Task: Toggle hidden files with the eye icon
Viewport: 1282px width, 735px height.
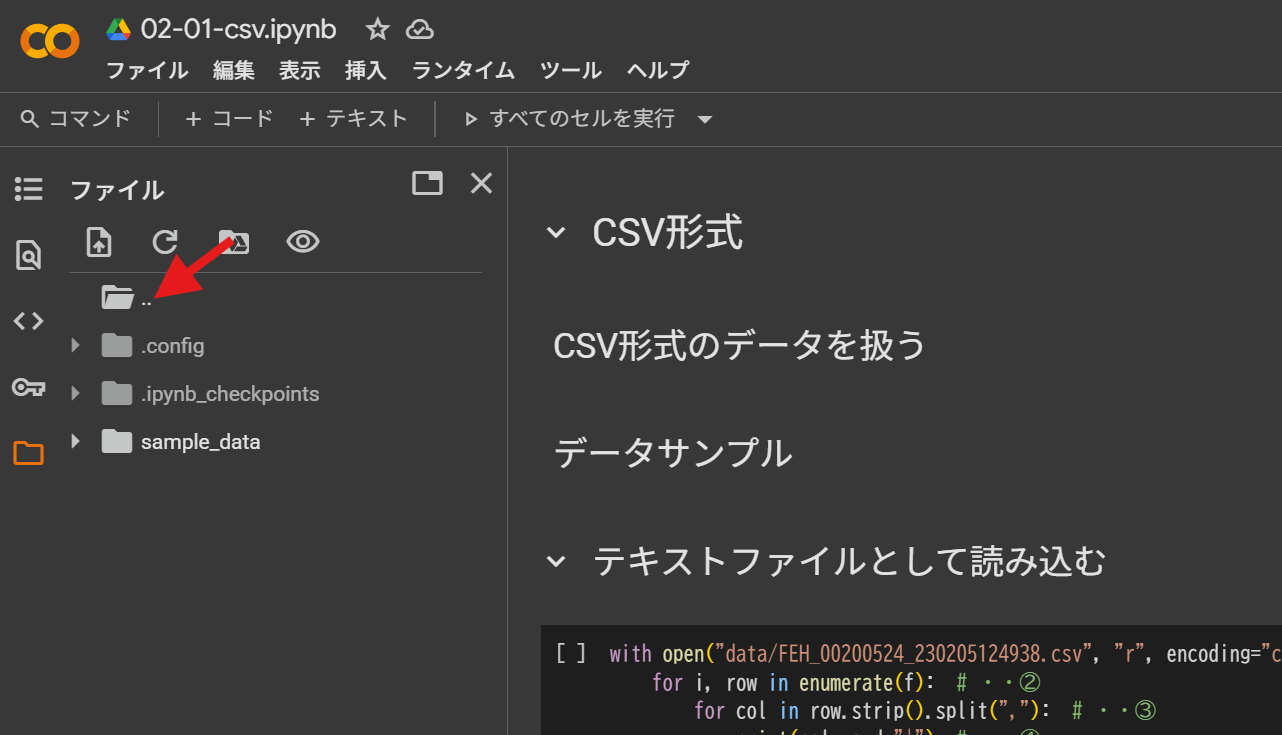Action: [302, 242]
